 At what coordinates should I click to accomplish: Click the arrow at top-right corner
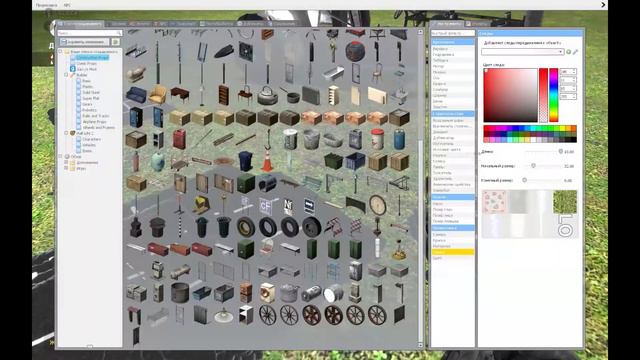603,5
